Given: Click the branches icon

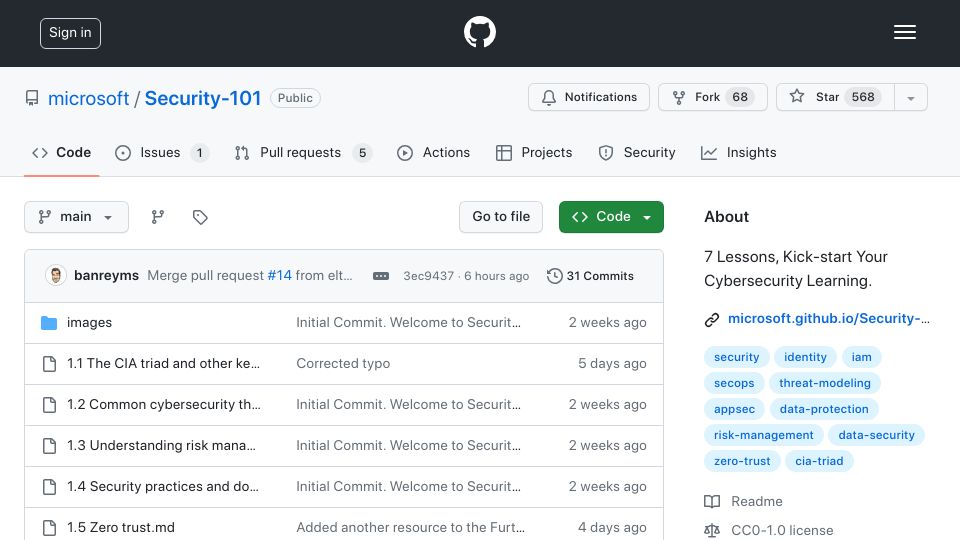Looking at the screenshot, I should click(x=157, y=217).
